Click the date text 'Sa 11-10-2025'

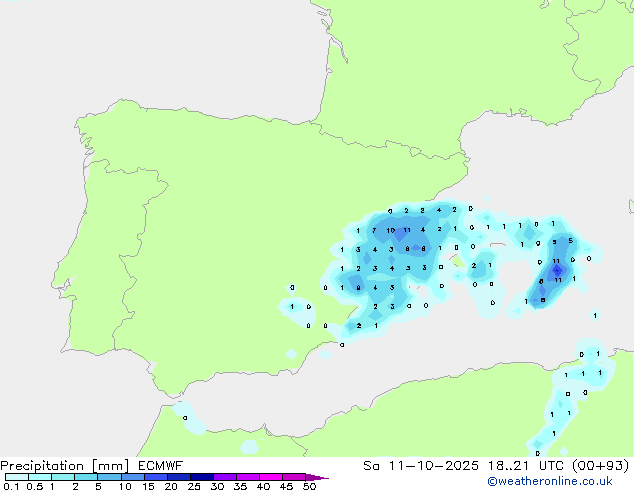(421, 466)
